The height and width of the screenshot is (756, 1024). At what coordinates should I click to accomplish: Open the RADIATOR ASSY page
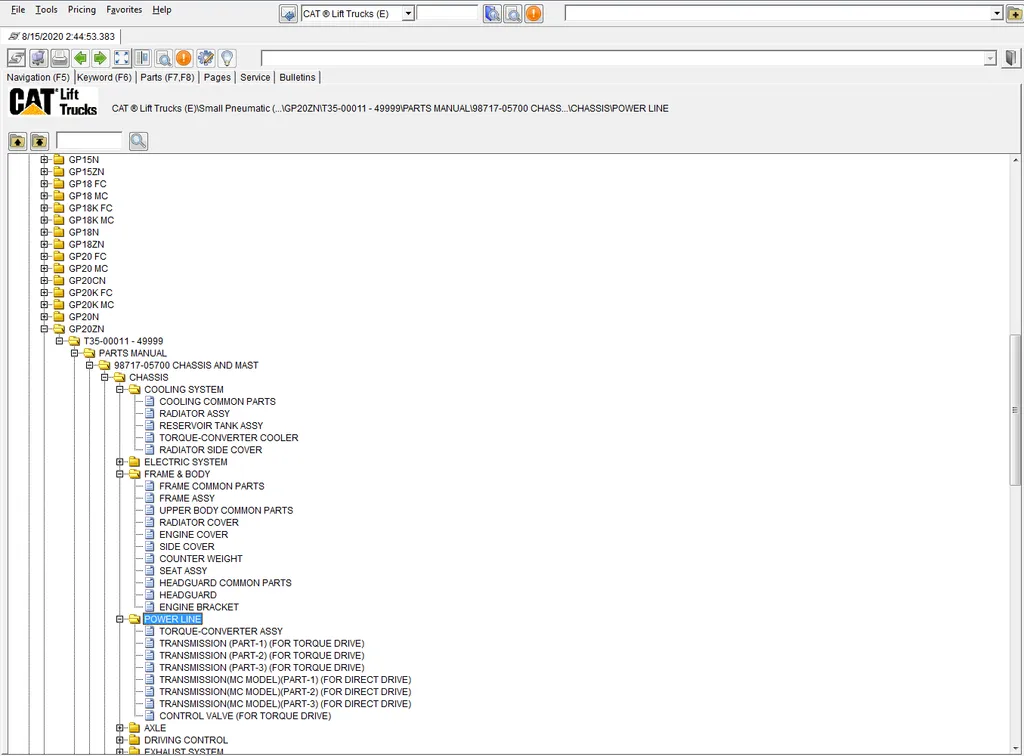(x=195, y=413)
